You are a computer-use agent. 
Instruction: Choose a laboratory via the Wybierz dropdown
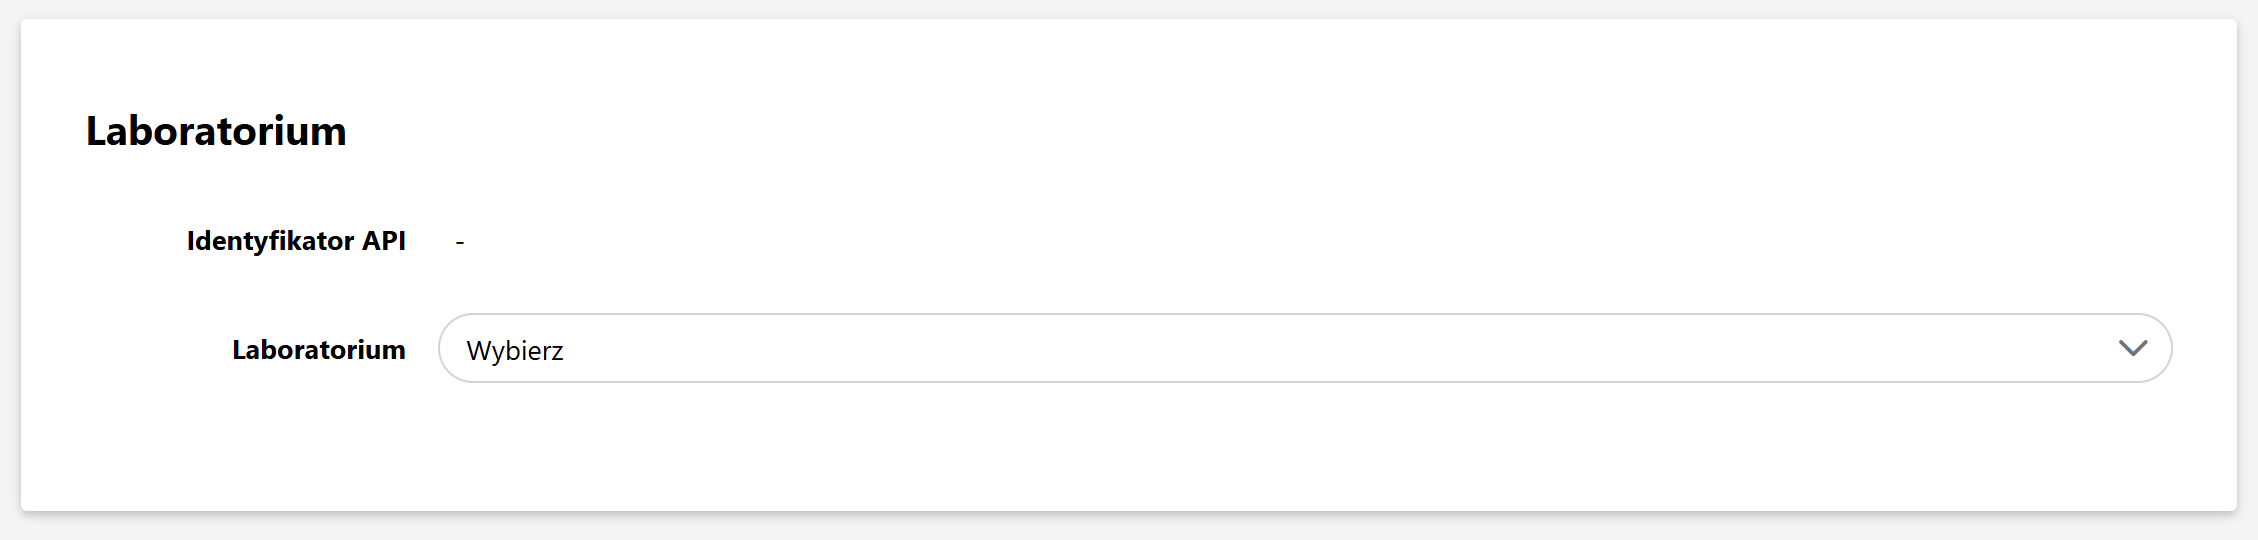pyautogui.click(x=1304, y=348)
